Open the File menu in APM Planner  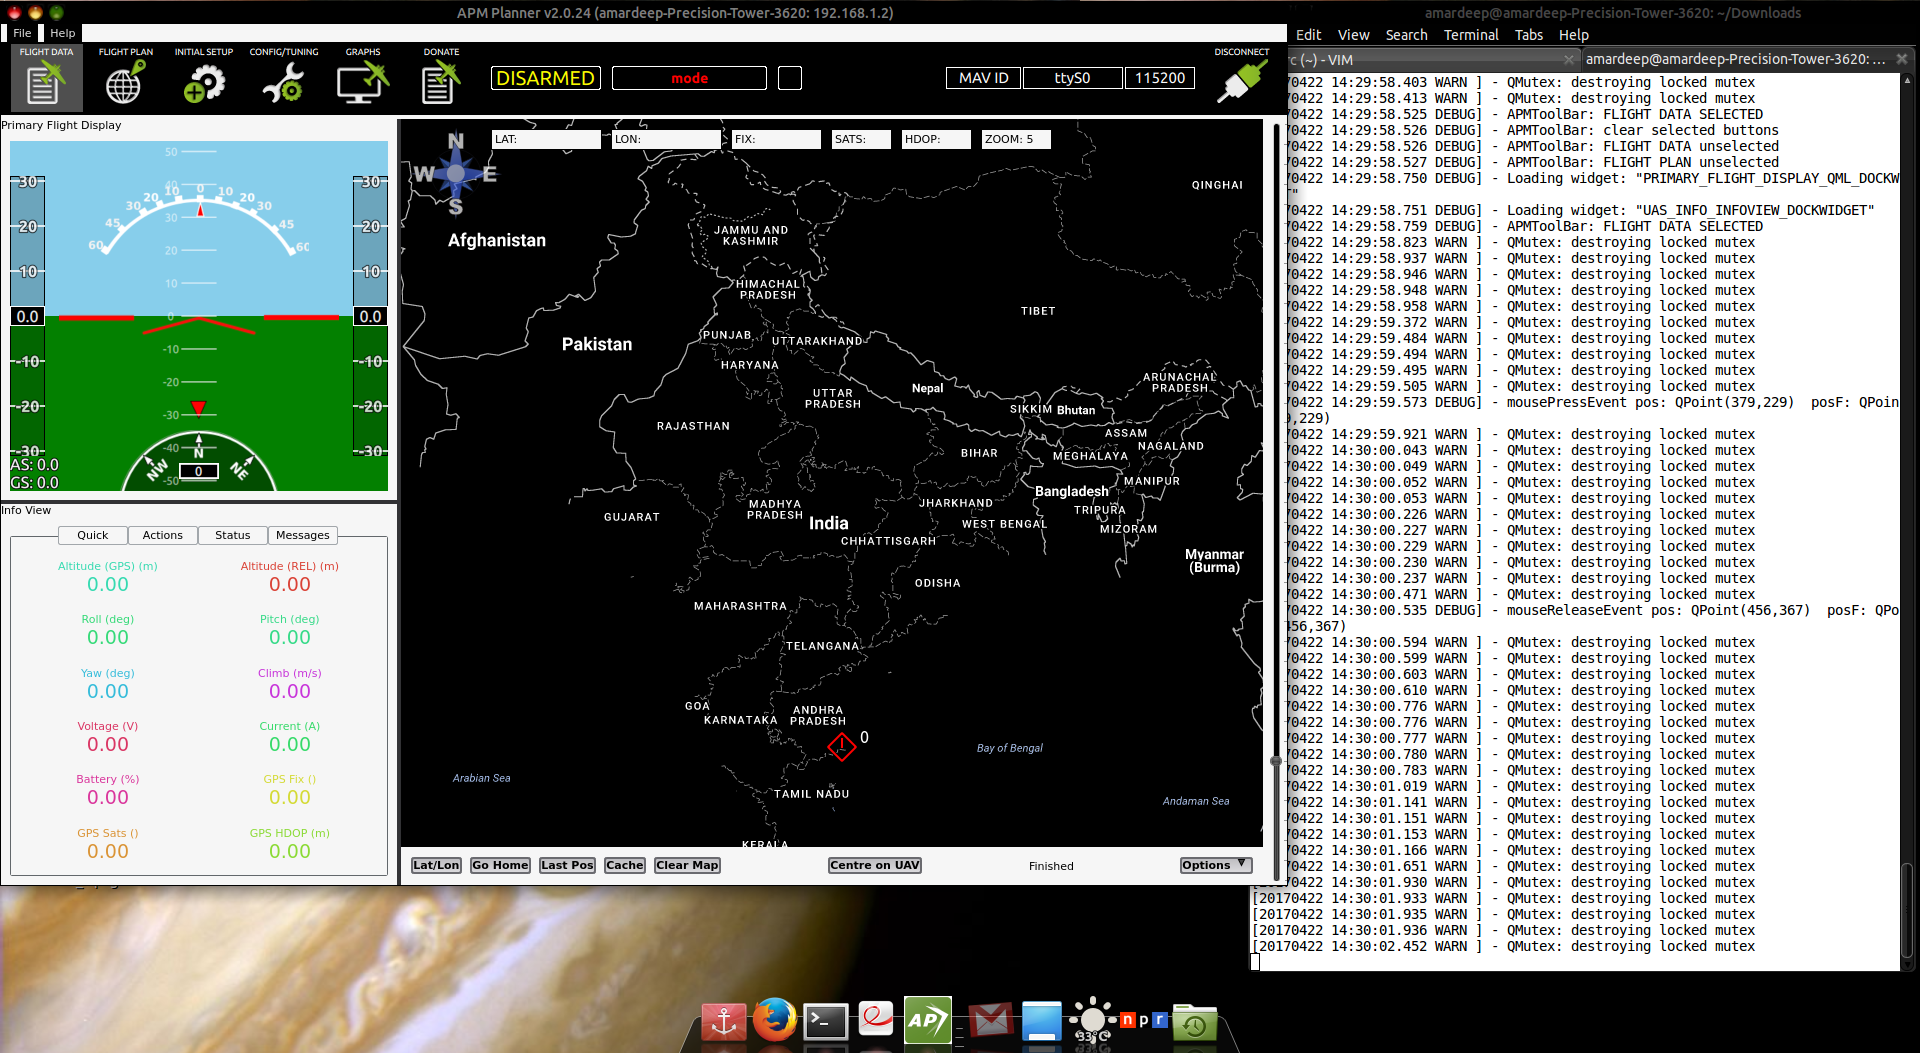pyautogui.click(x=22, y=33)
